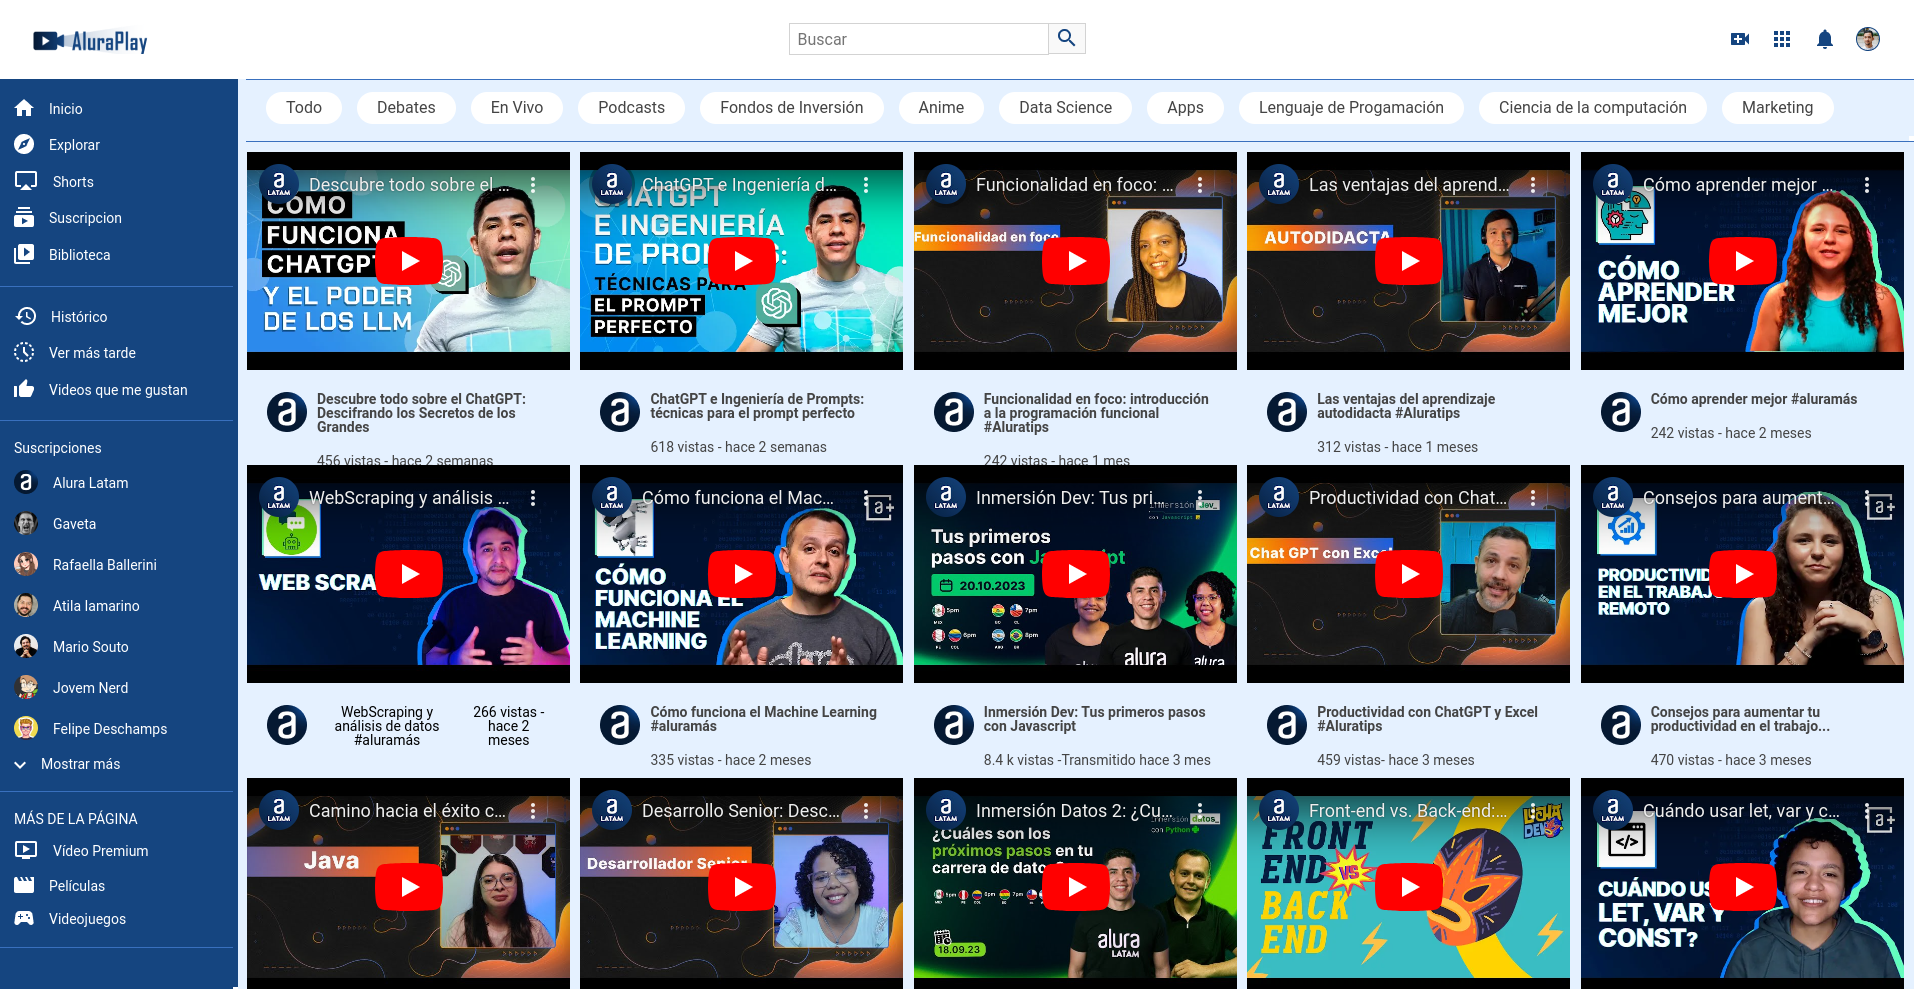Open the Alura Latam channel
This screenshot has width=1914, height=989.
click(89, 482)
